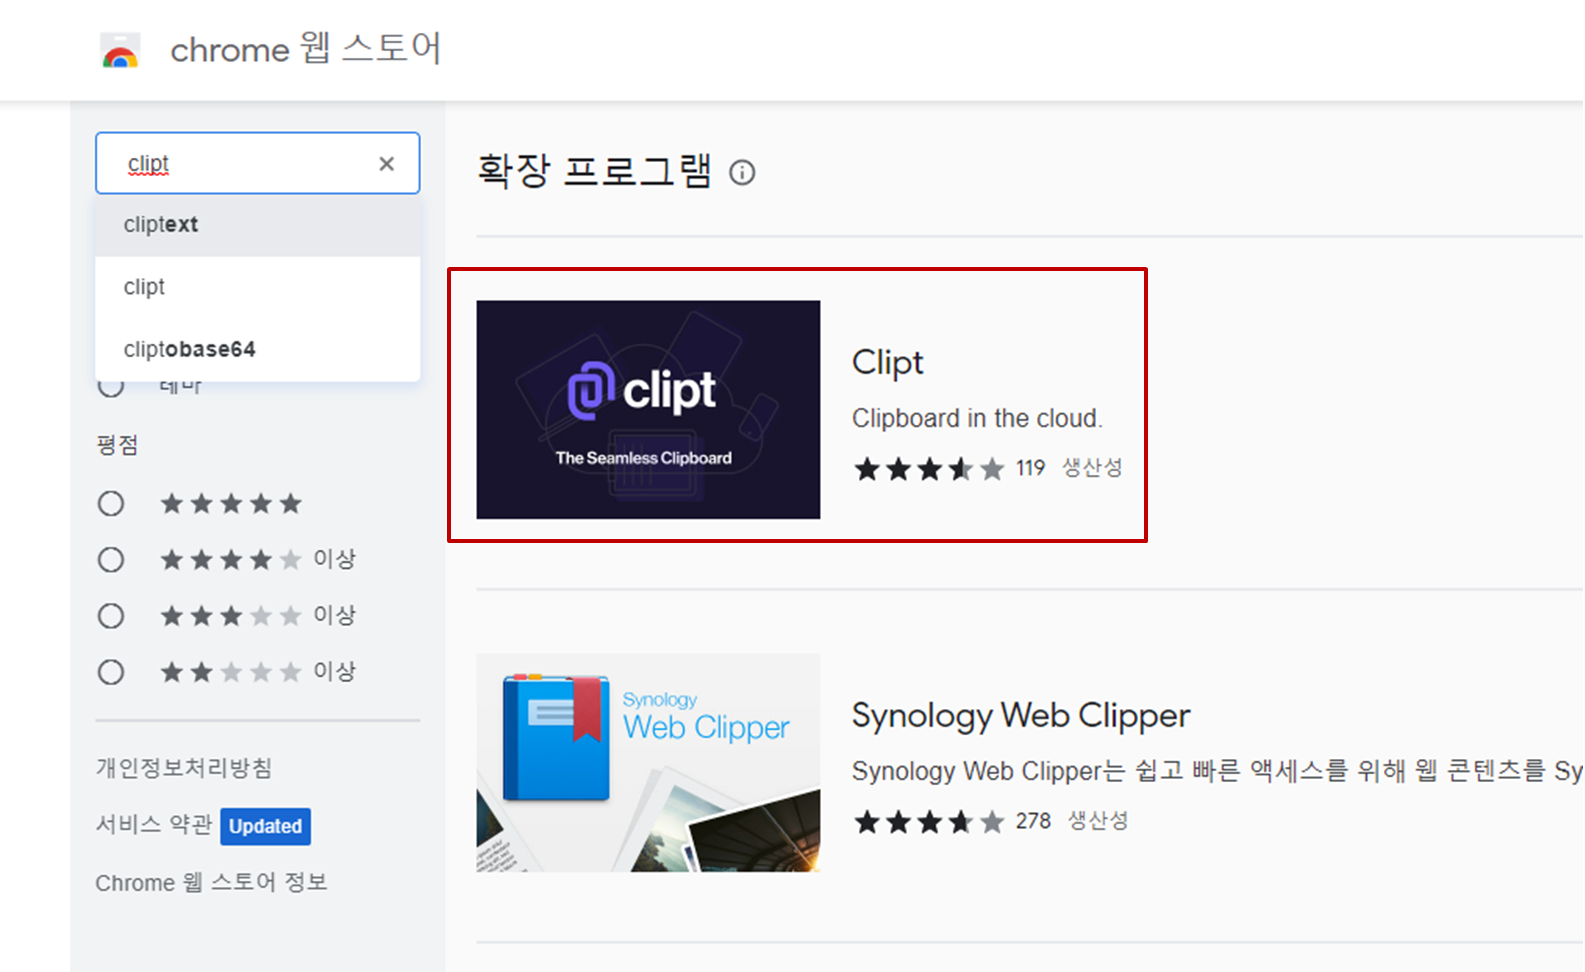Select the five-star rating filter
Screen dimensions: 1585x972
[x=111, y=503]
